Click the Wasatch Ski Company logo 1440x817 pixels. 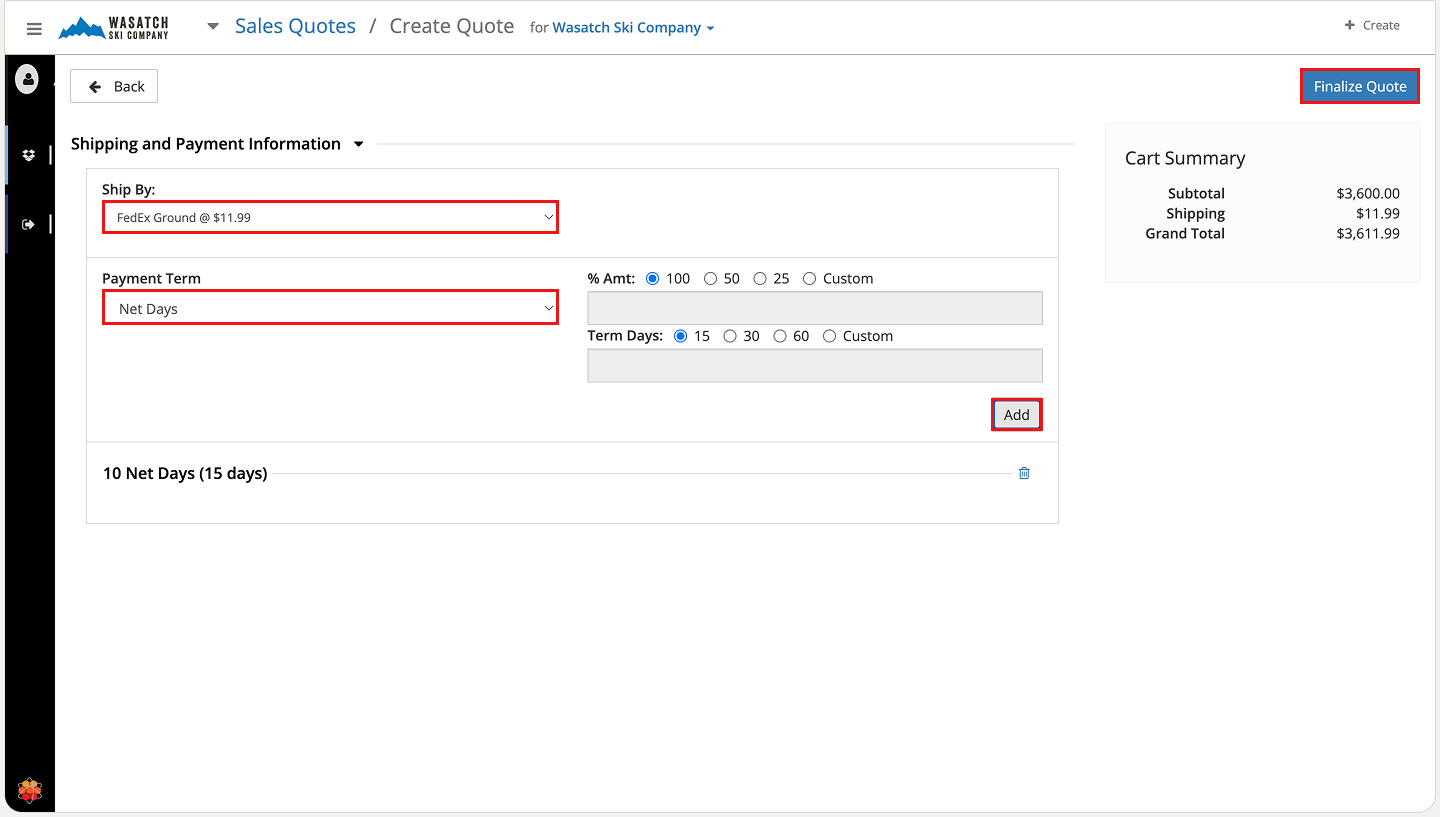click(114, 28)
